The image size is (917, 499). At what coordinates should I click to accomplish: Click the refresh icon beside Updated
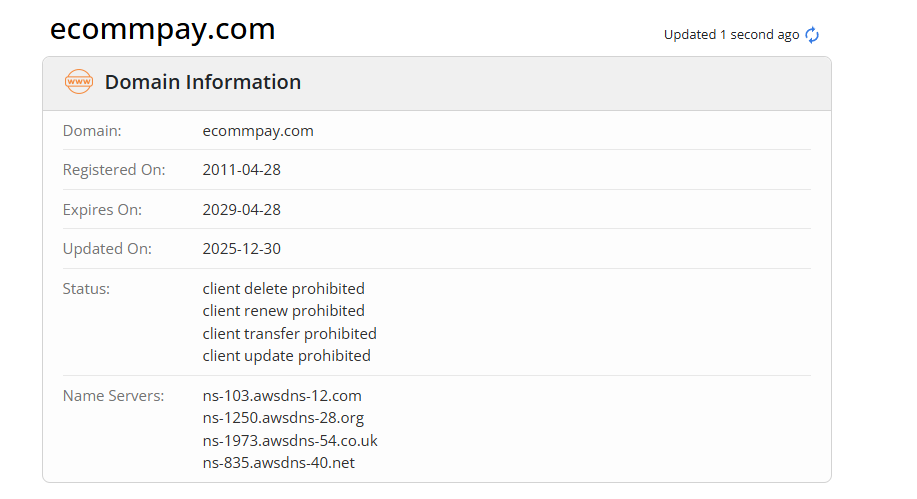click(x=812, y=35)
